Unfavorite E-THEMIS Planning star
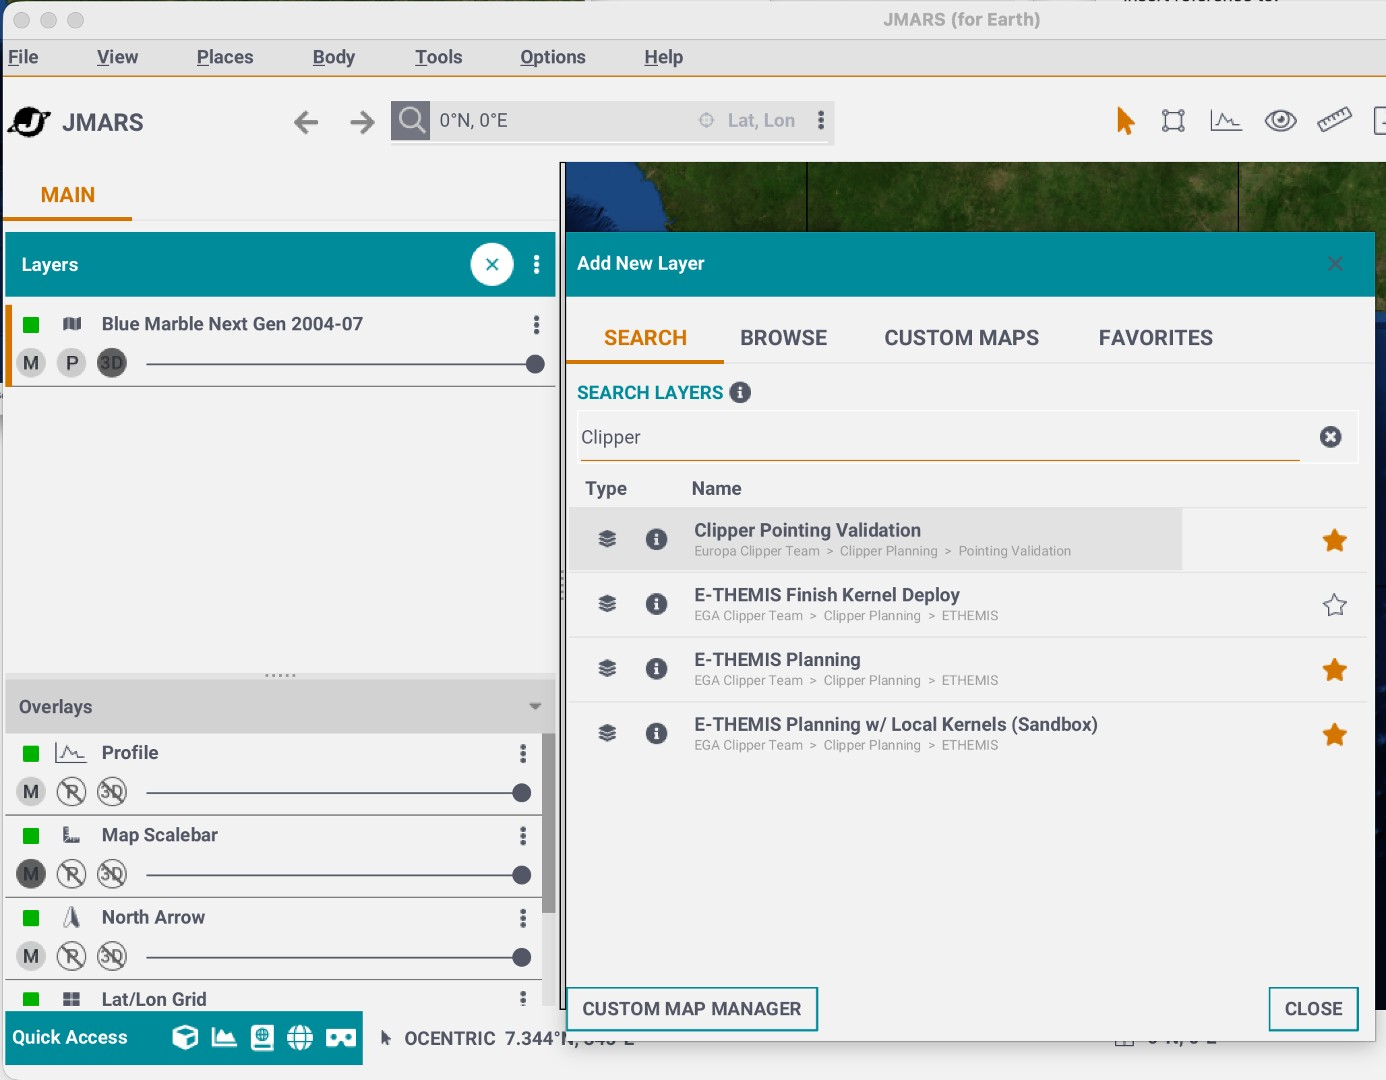The width and height of the screenshot is (1386, 1080). pyautogui.click(x=1334, y=670)
